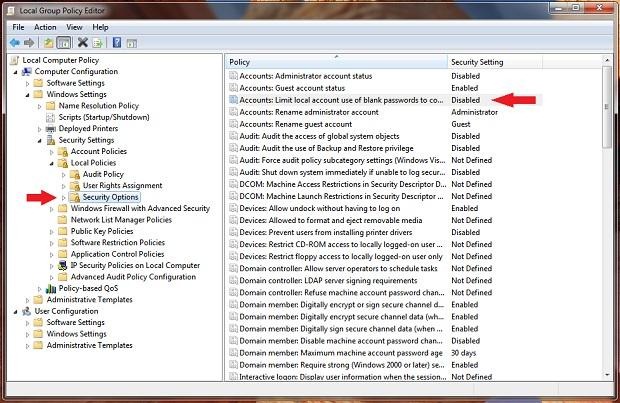This screenshot has width=620, height=403.
Task: Click the IP Security Policies icon
Action: (x=63, y=266)
